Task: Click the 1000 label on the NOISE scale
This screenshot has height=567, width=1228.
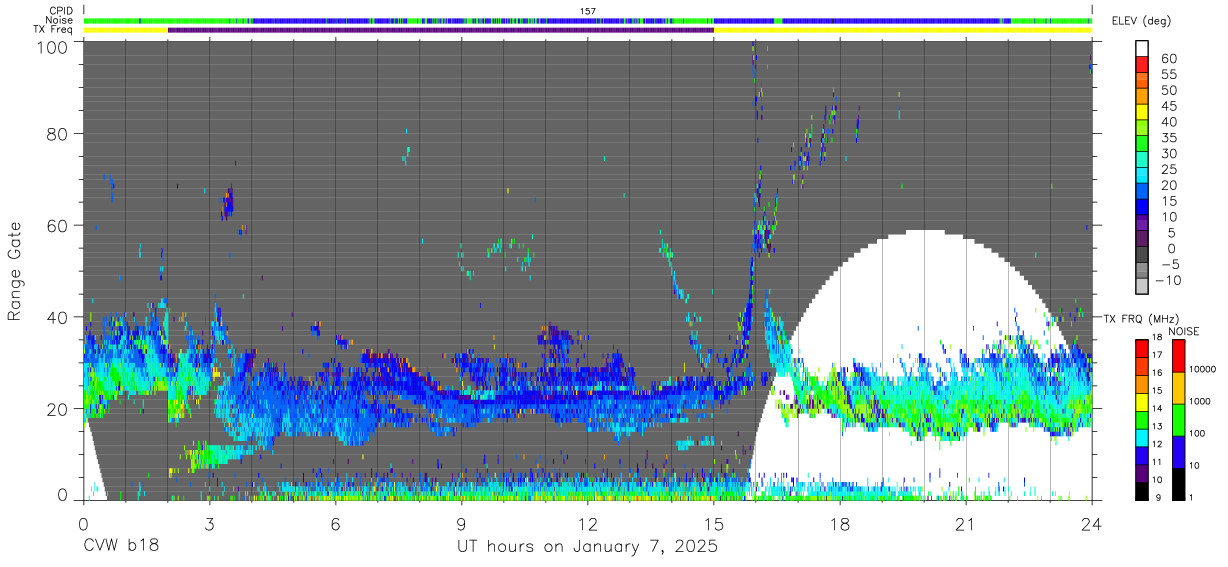Action: (1200, 403)
